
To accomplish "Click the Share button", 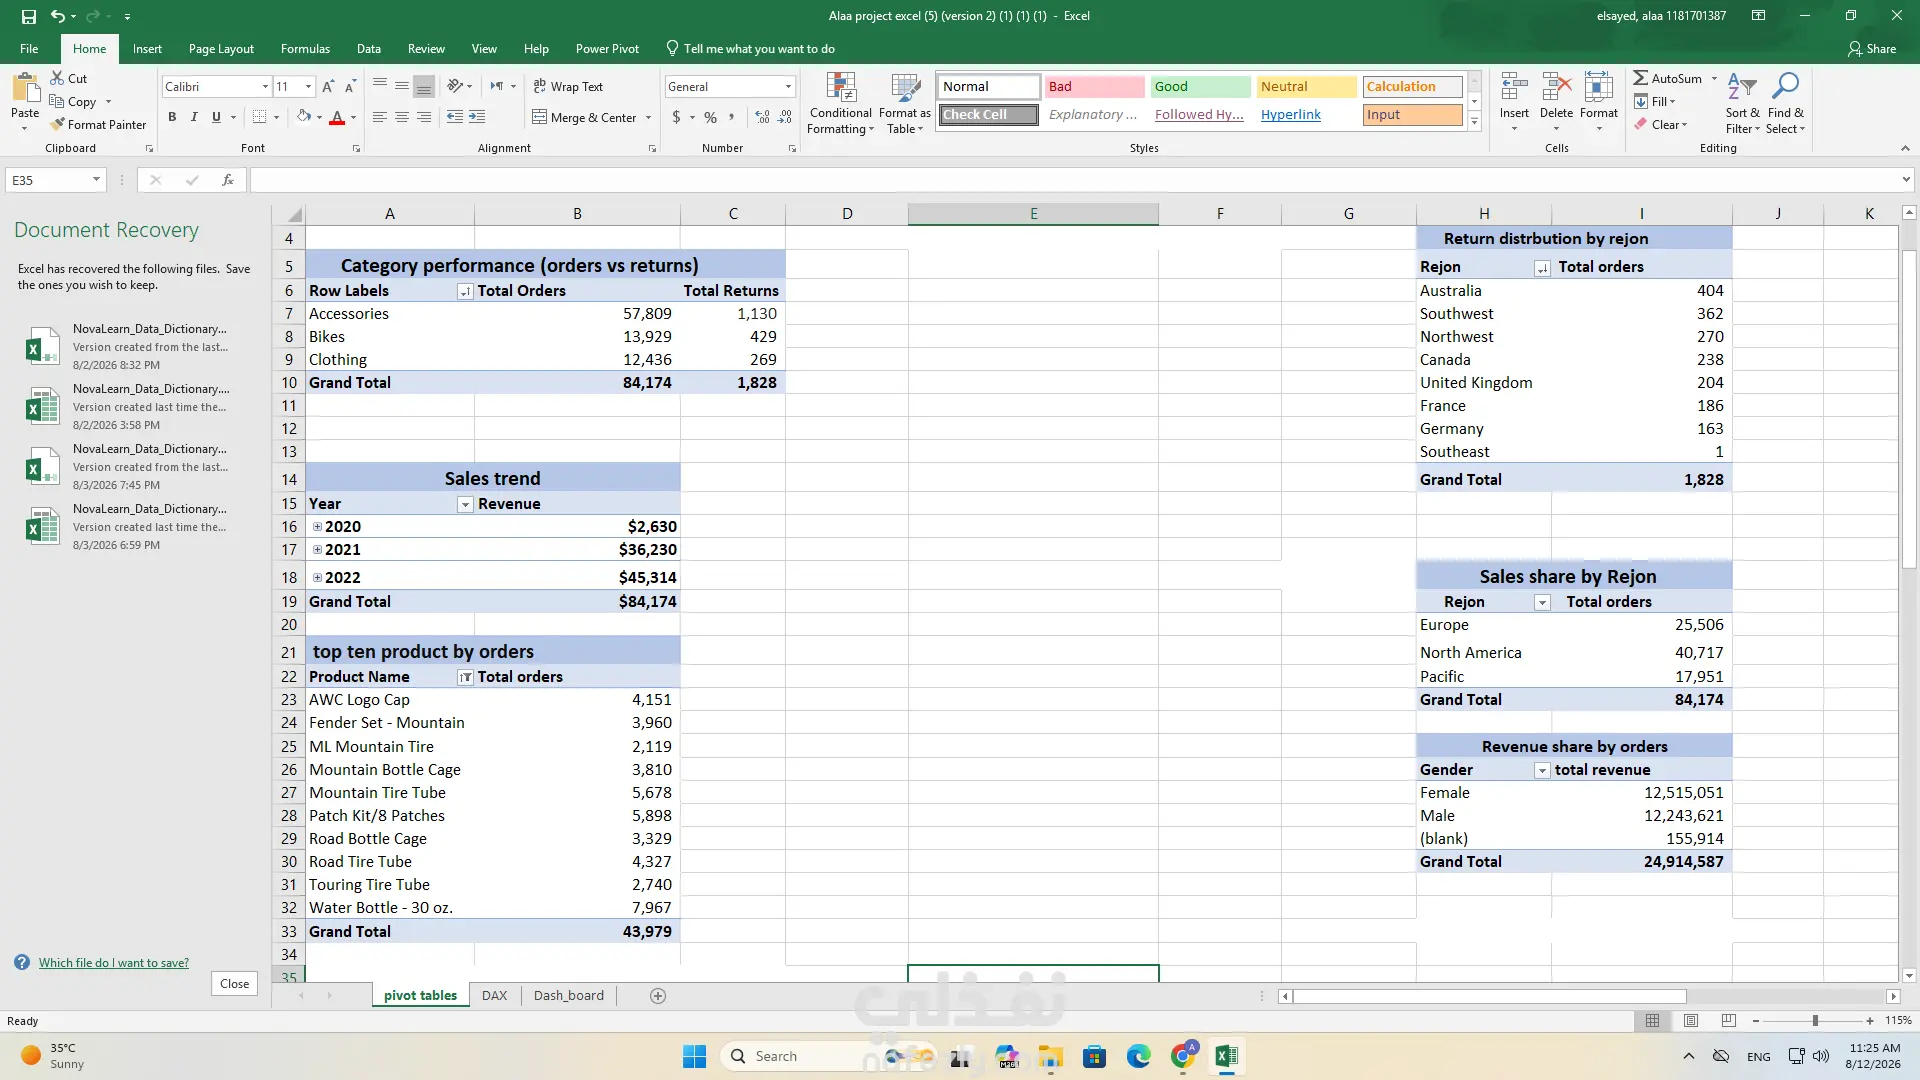I will tap(1872, 49).
